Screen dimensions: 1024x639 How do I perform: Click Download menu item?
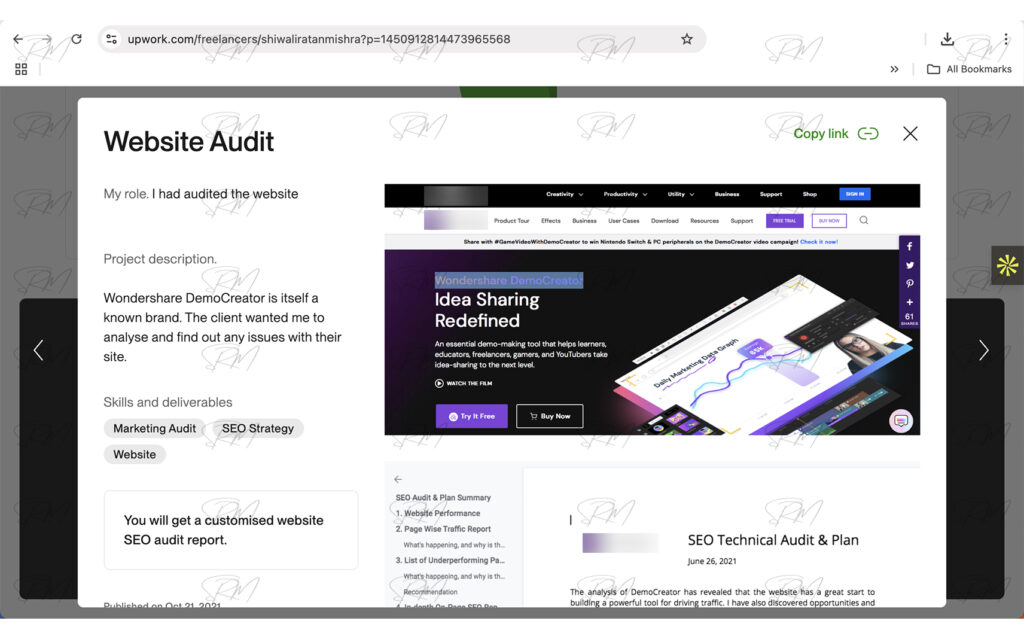[x=665, y=221]
